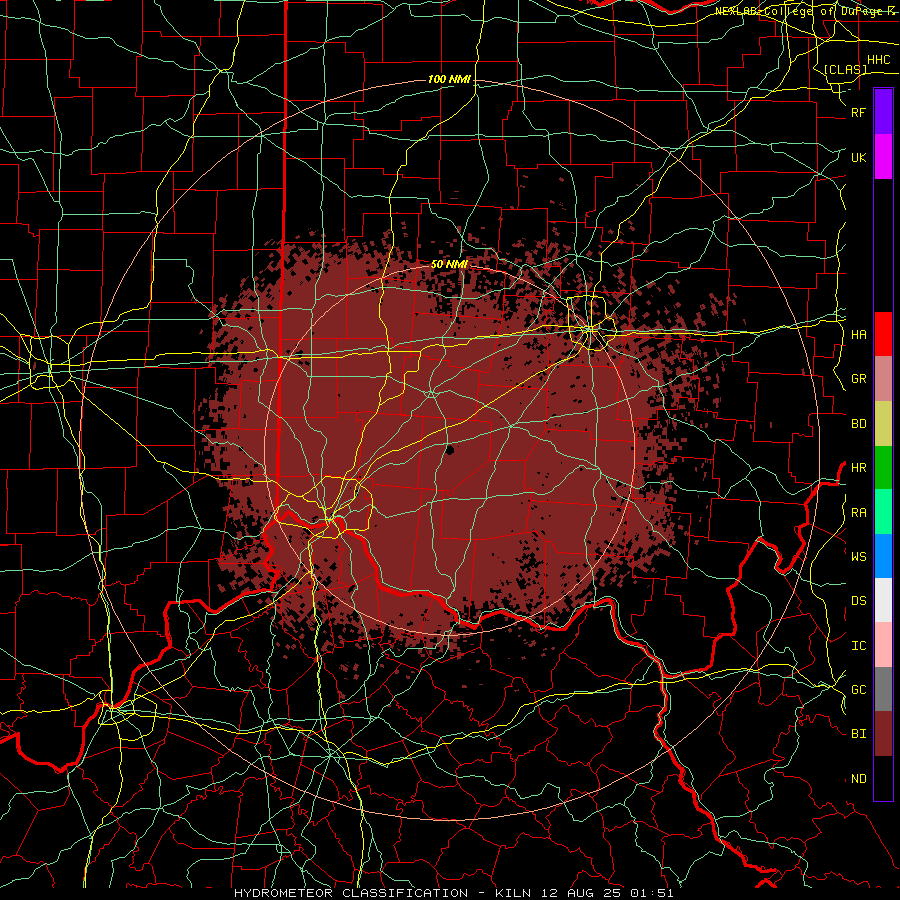Select the BI brown legend swatch
Image resolution: width=900 pixels, height=900 pixels.
(x=883, y=734)
